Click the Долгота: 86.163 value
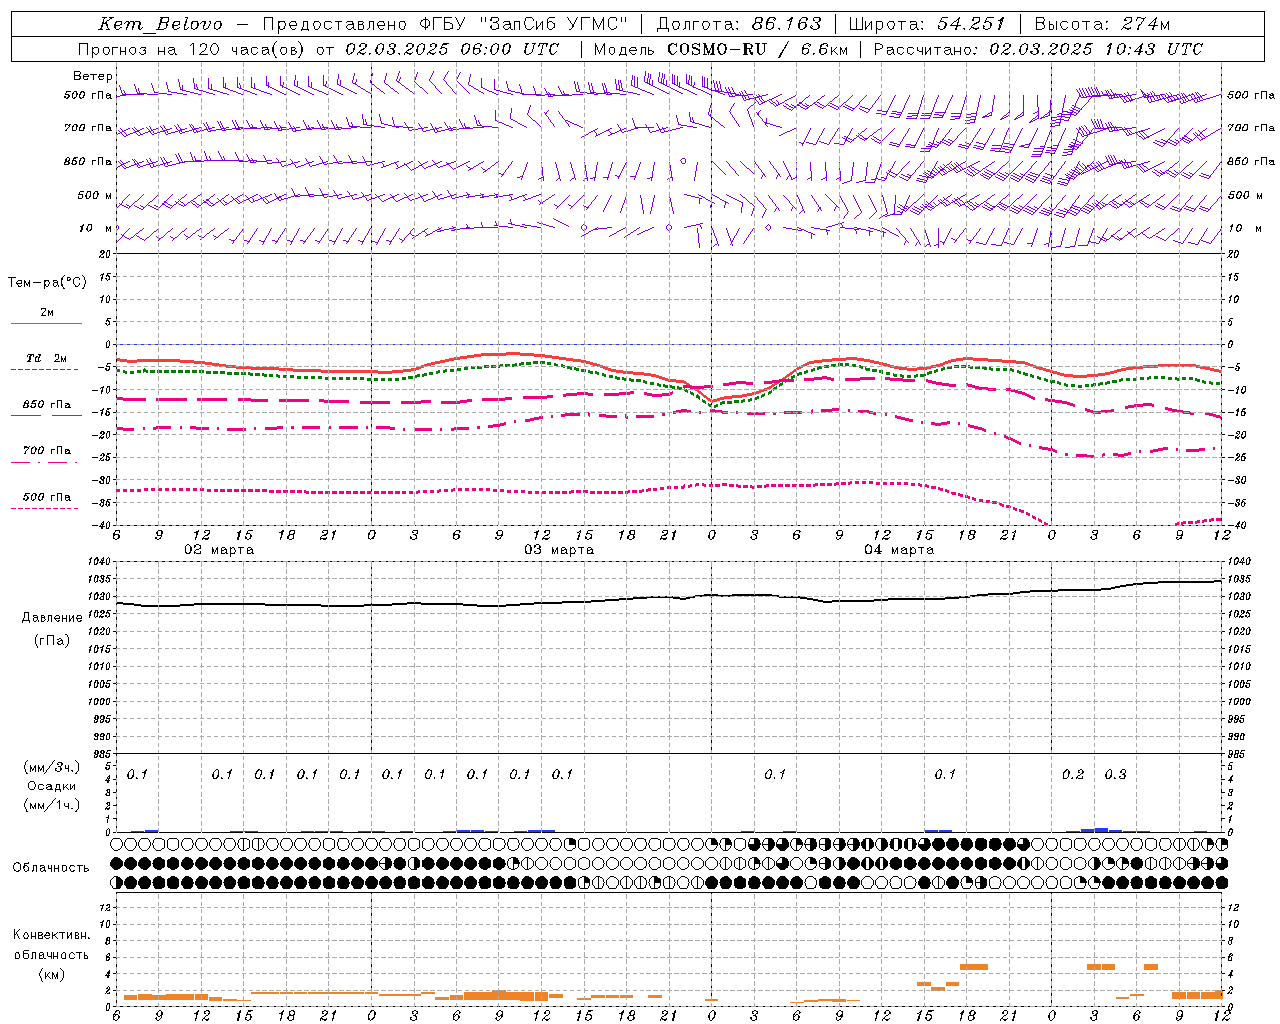Viewport: 1280px width, 1024px height. pos(738,24)
